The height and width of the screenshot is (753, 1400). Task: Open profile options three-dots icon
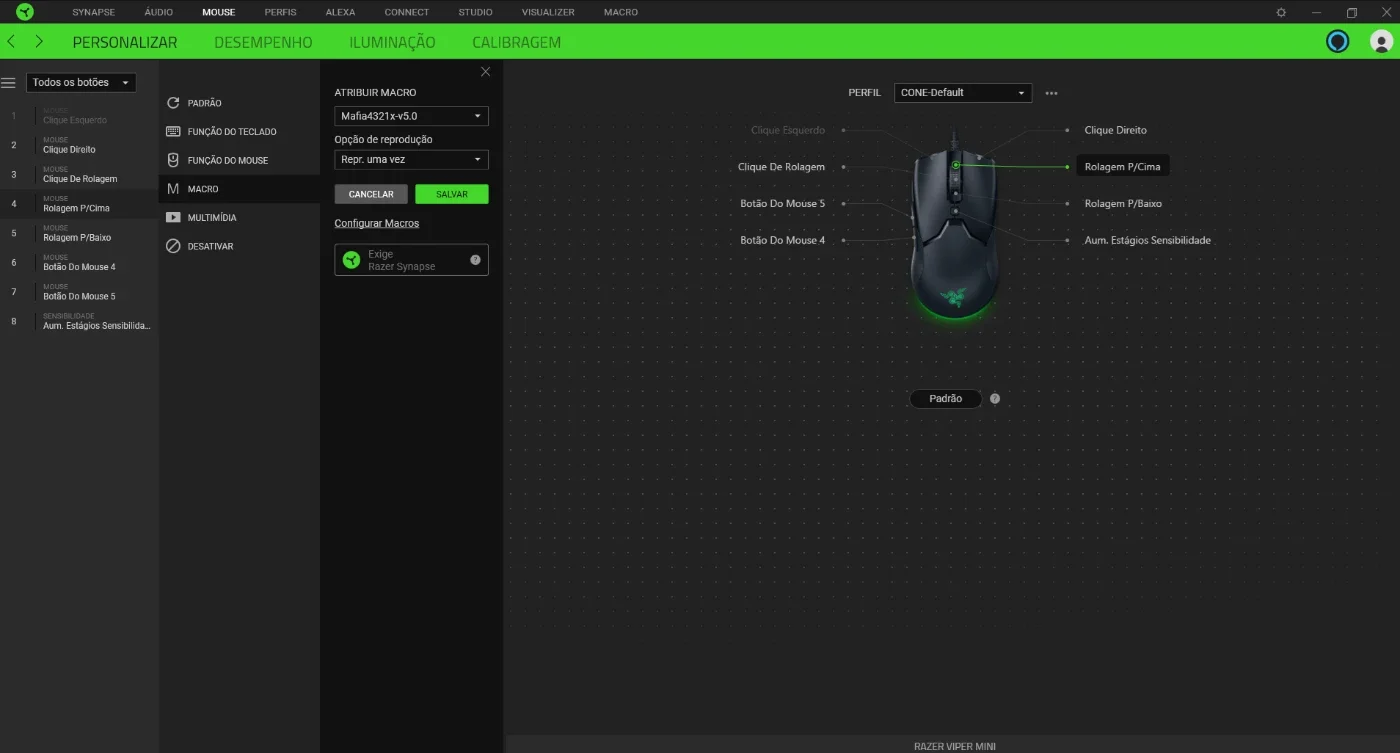(x=1051, y=93)
